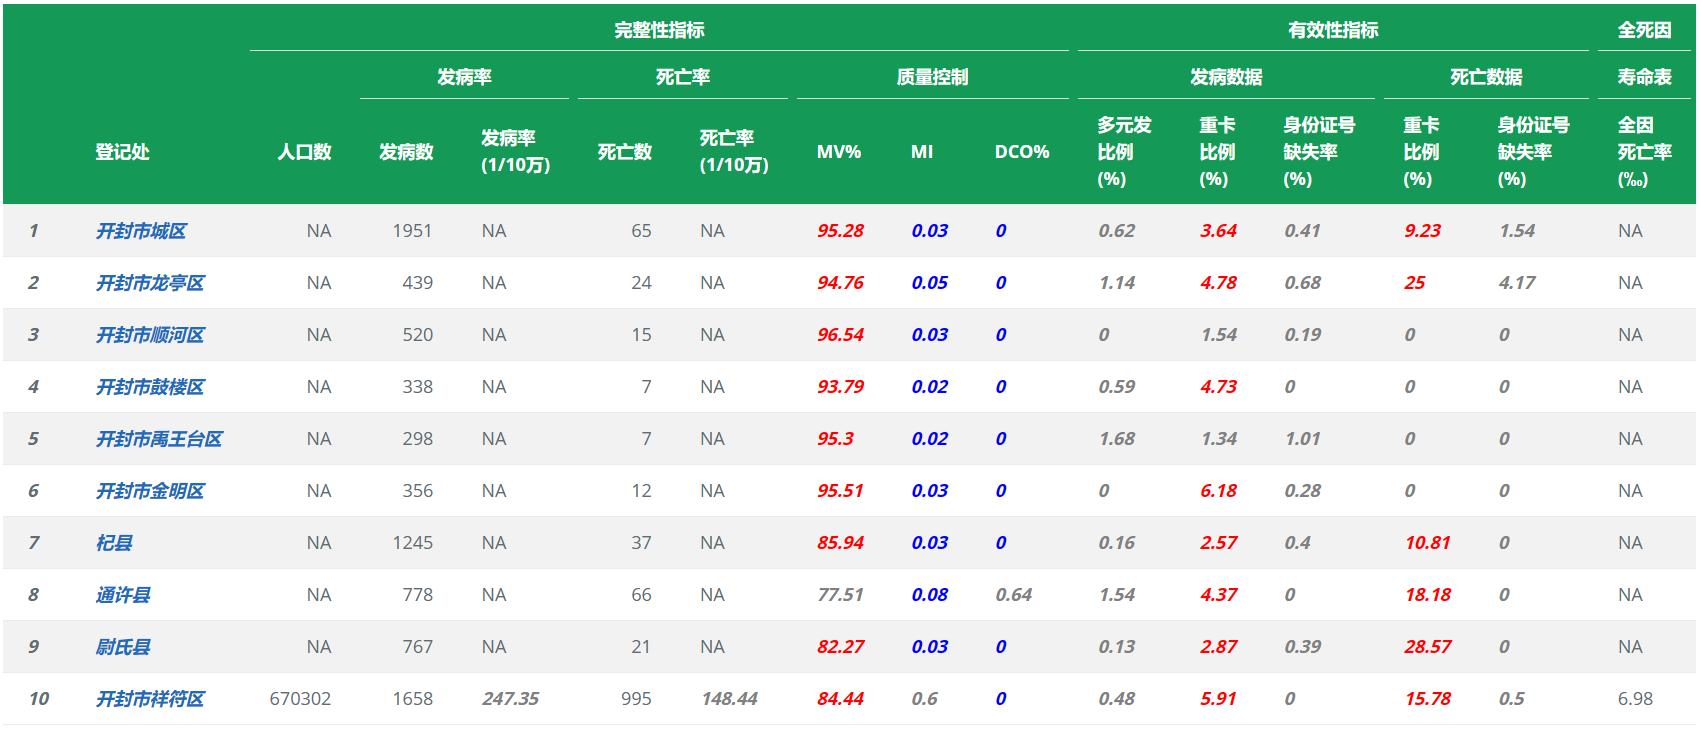1701x738 pixels.
Task: Click the 多元发比例 column header
Action: pos(1124,152)
